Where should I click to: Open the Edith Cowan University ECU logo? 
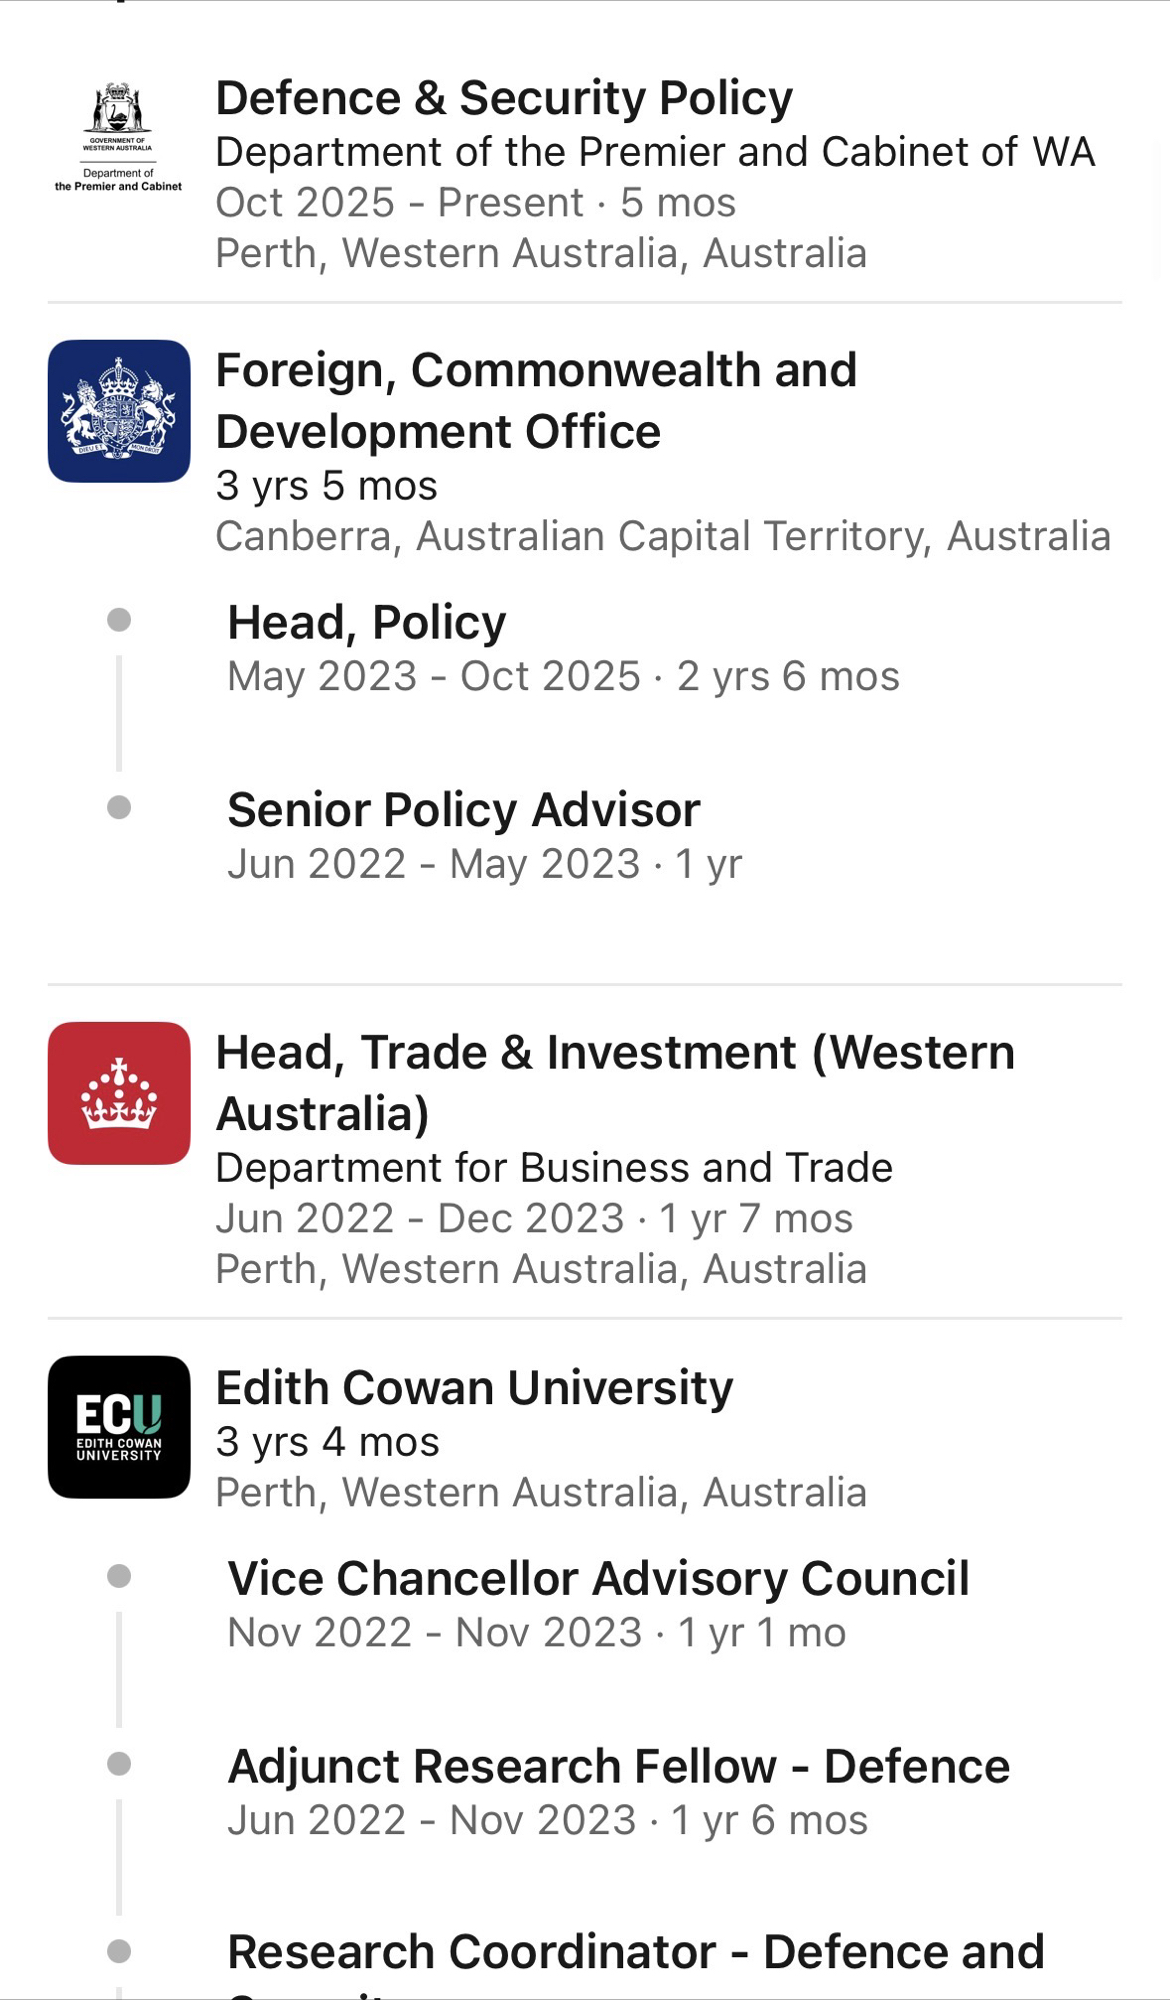(119, 1427)
